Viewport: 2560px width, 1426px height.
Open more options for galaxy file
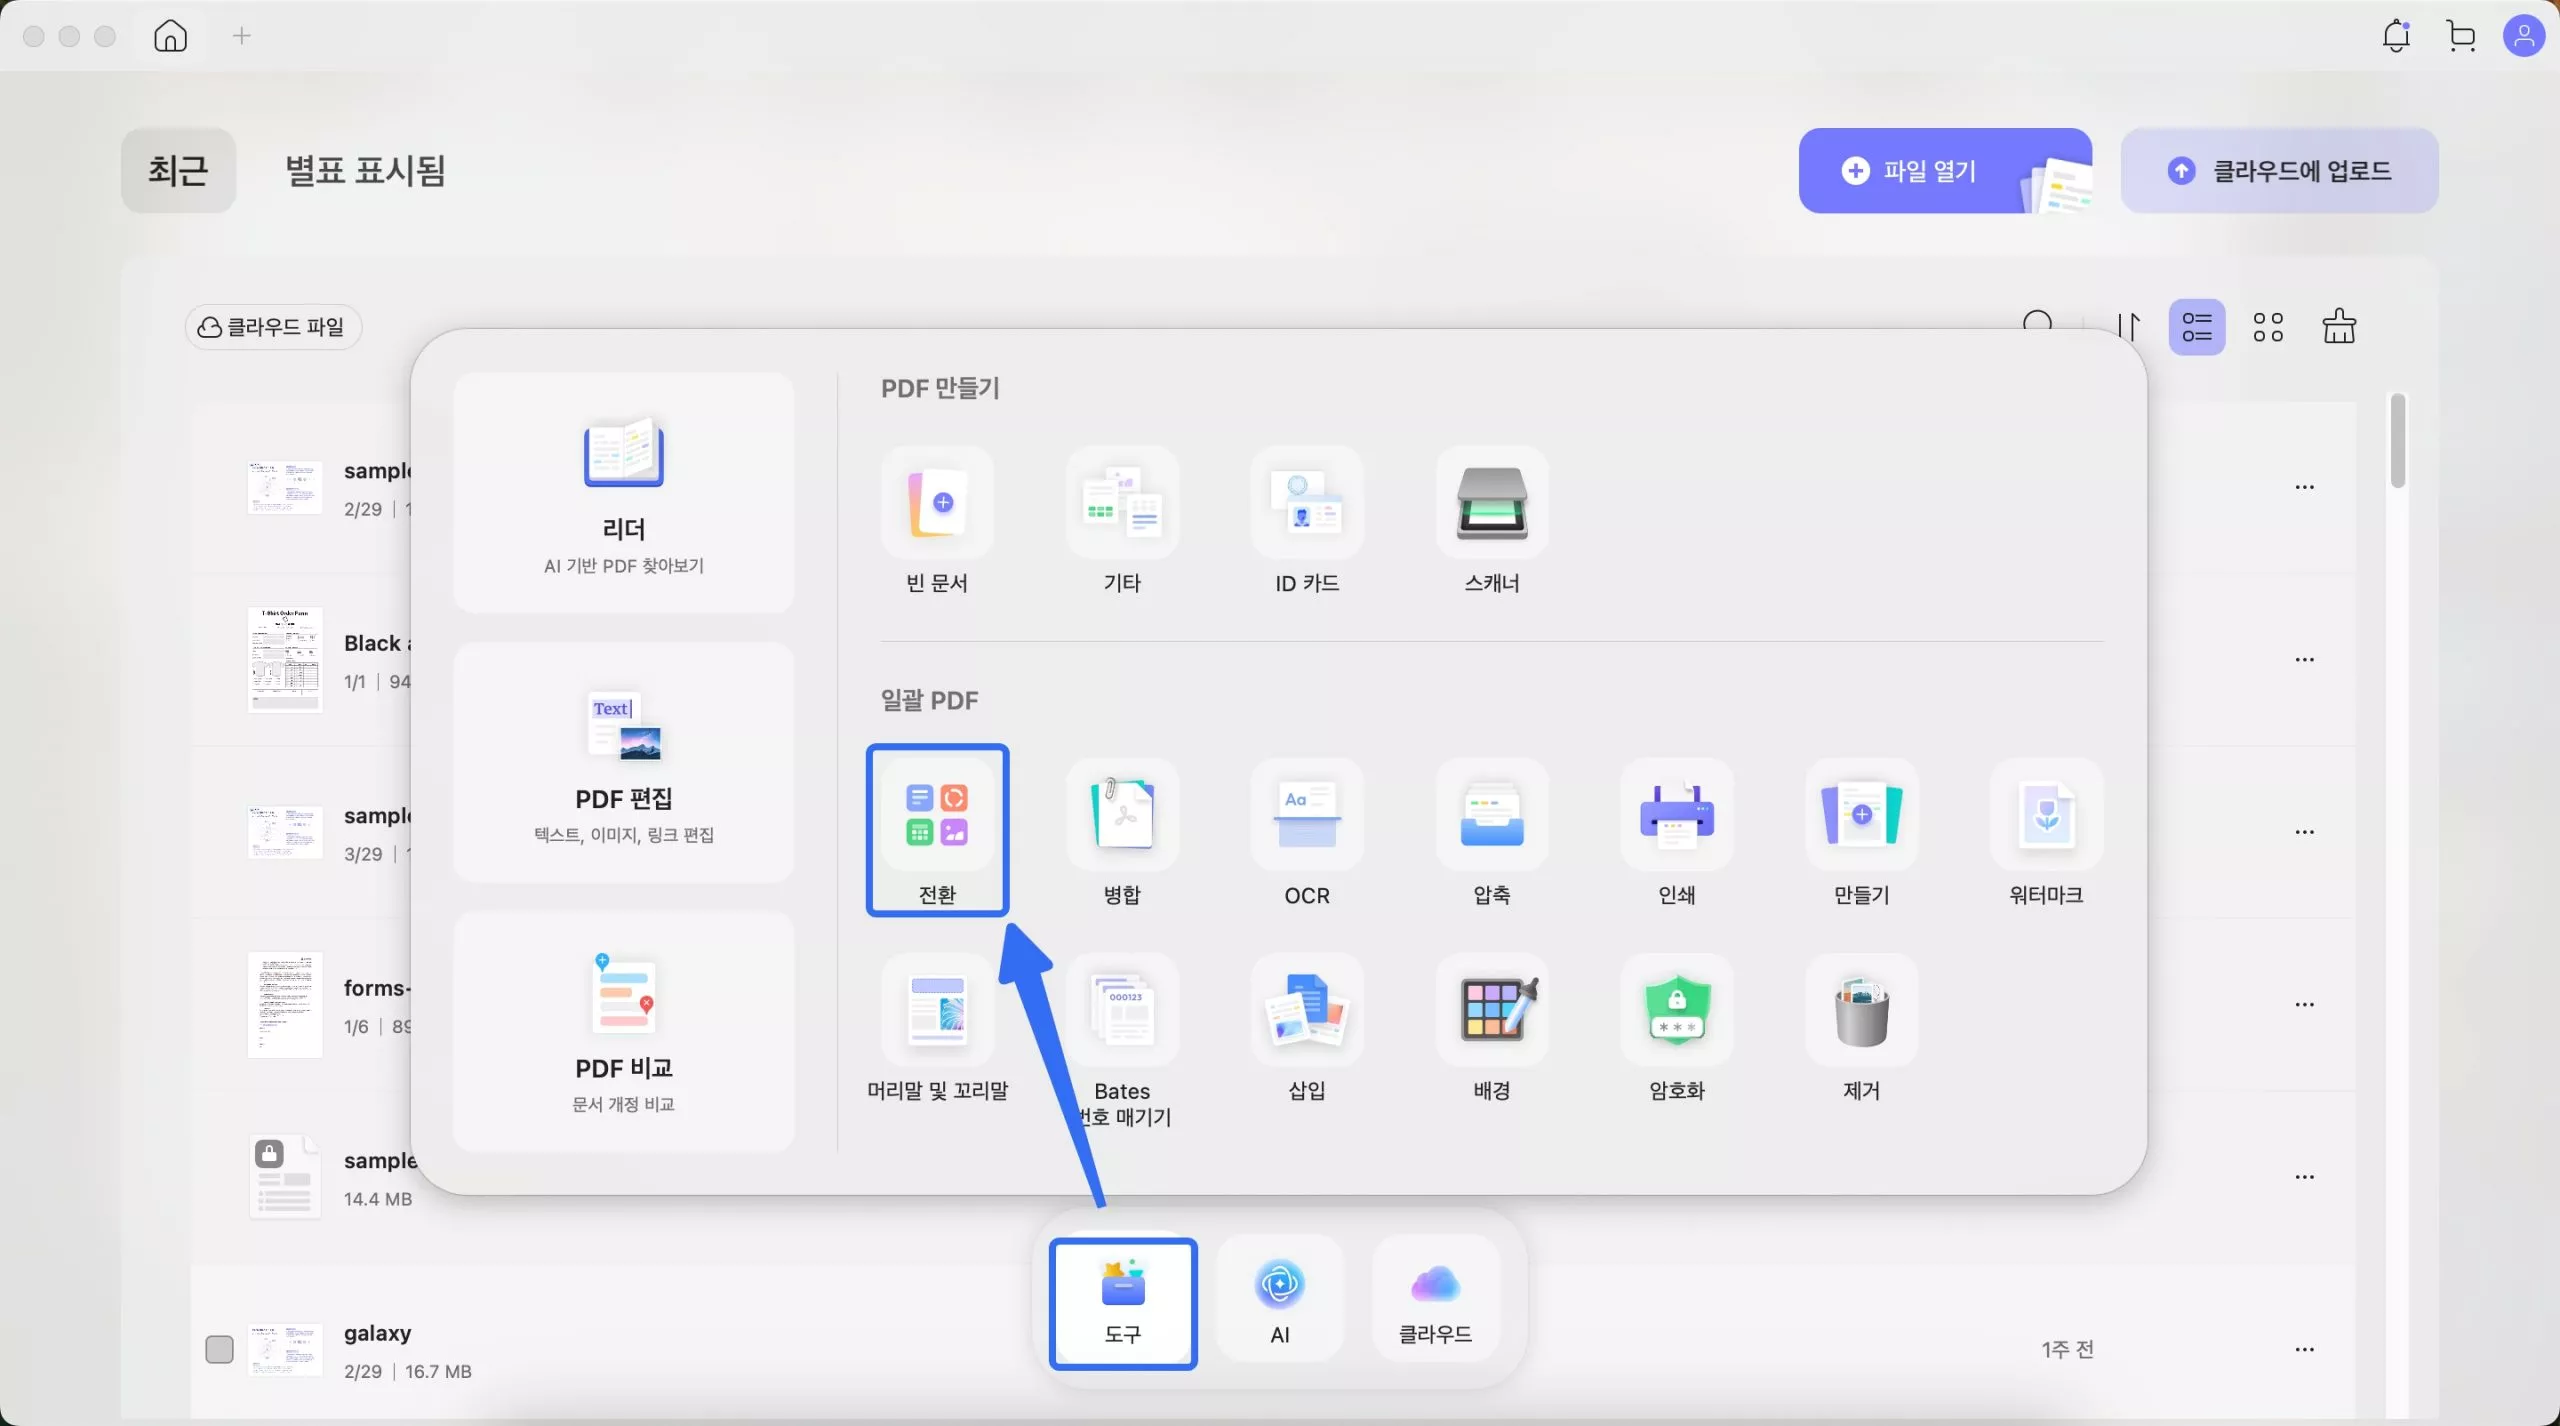click(2304, 1349)
